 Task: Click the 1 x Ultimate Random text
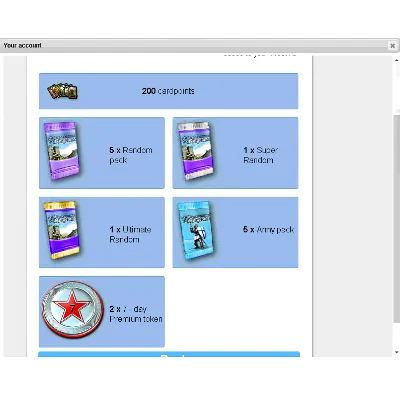click(130, 234)
